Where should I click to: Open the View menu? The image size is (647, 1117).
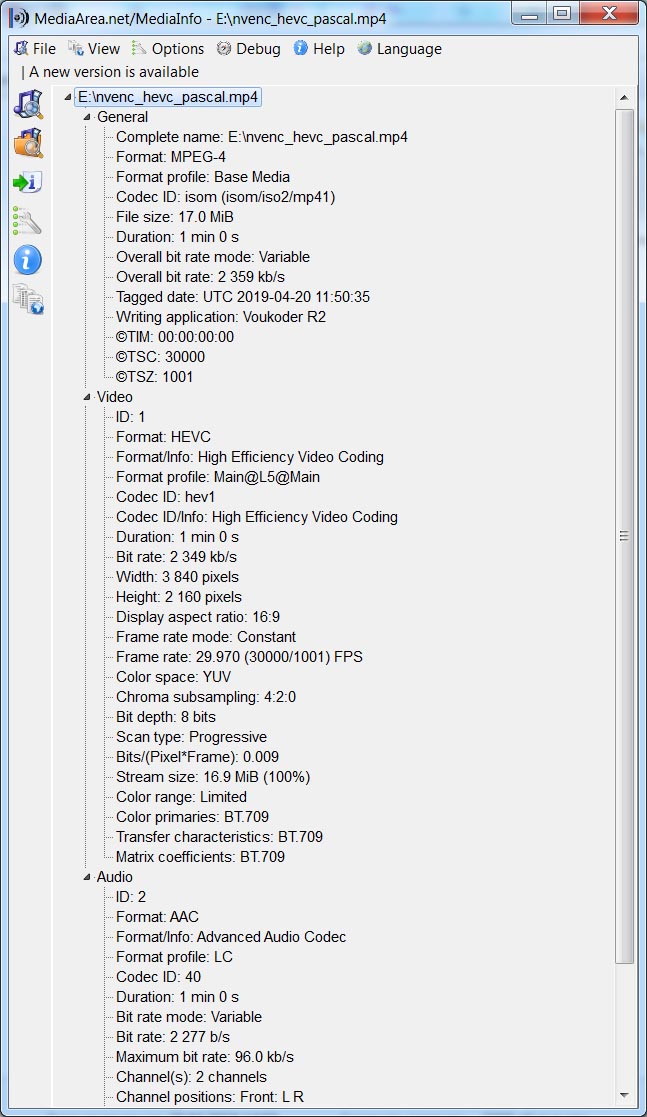94,48
